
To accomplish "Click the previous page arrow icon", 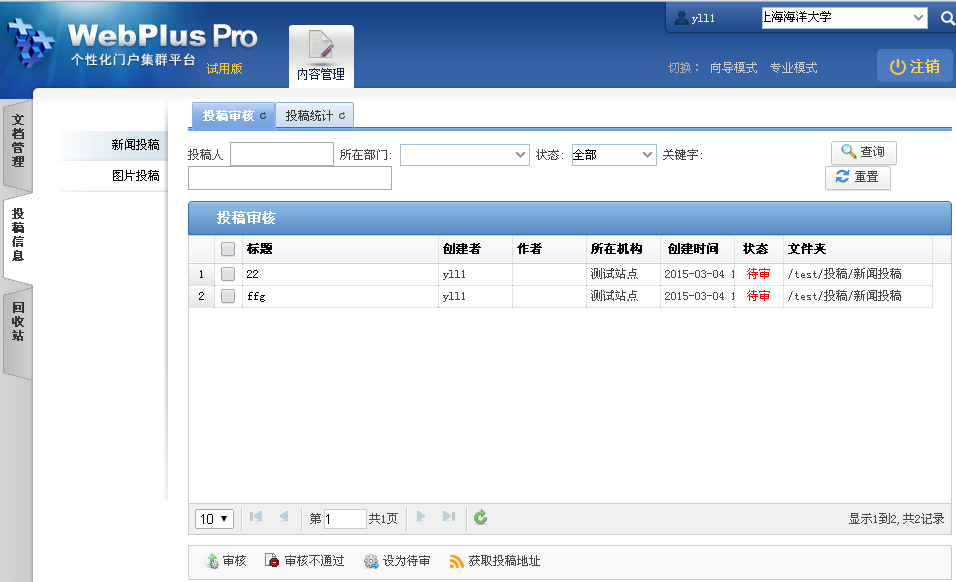I will point(284,517).
